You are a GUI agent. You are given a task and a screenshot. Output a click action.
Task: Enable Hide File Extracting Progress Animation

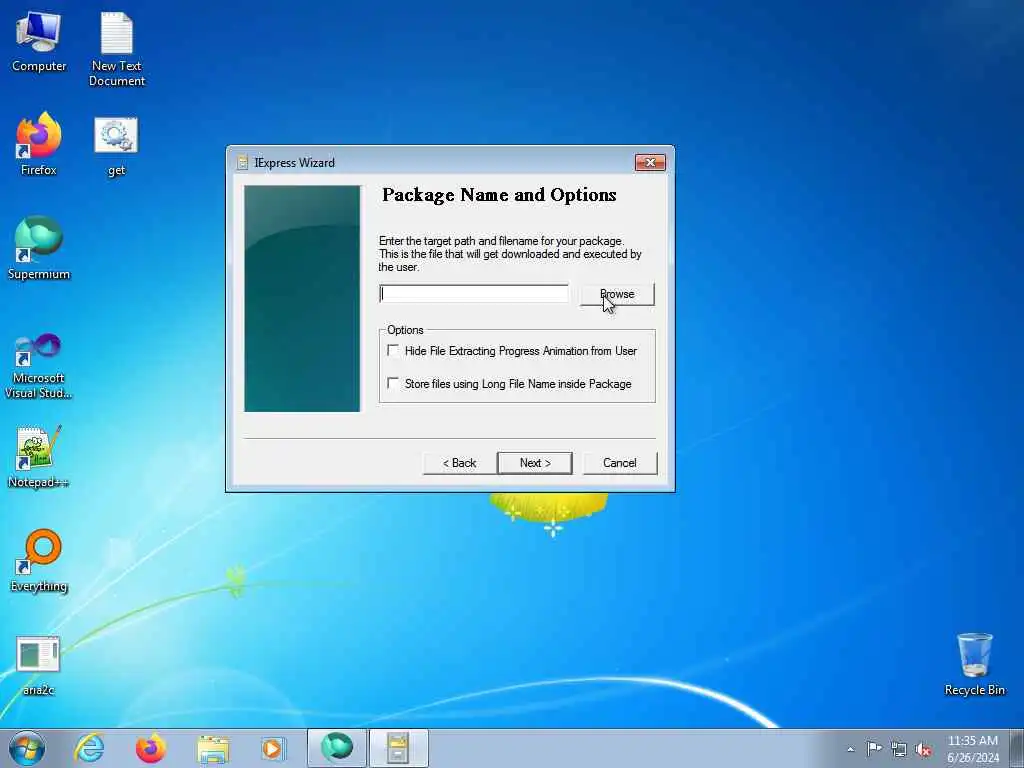(393, 351)
